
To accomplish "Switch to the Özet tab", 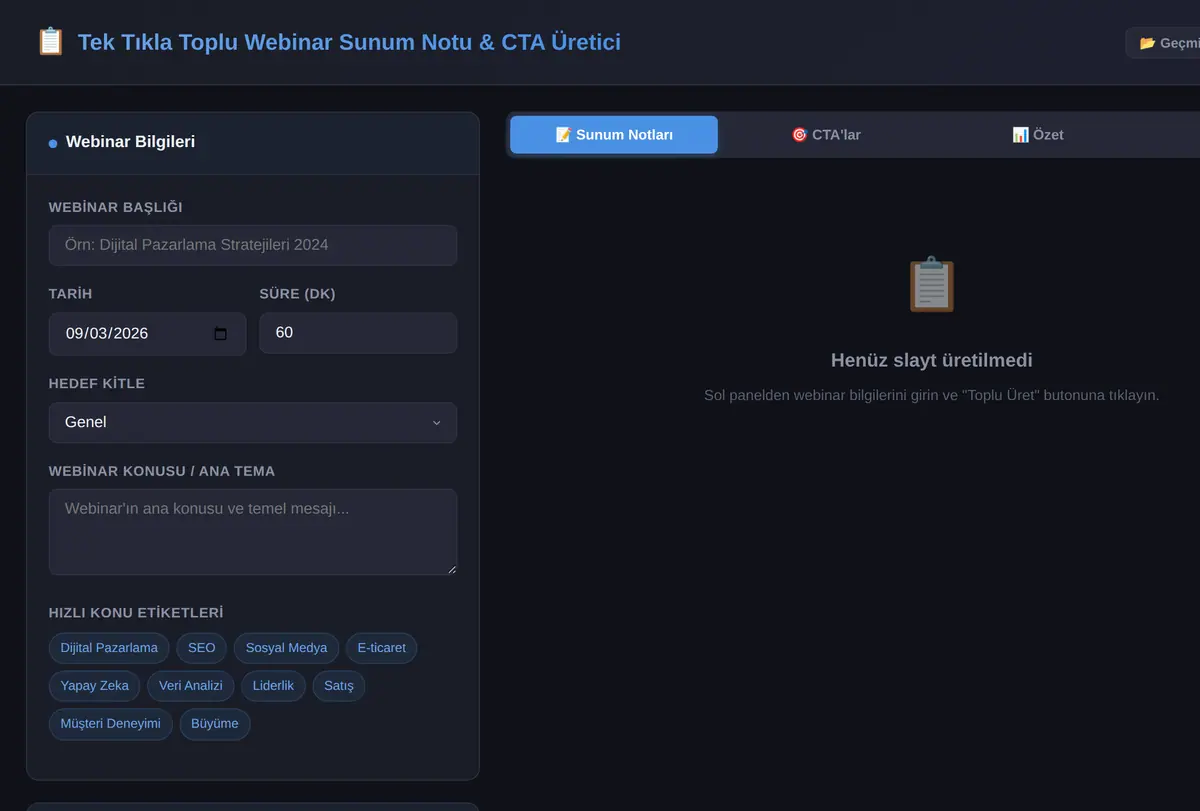I will coord(1038,135).
